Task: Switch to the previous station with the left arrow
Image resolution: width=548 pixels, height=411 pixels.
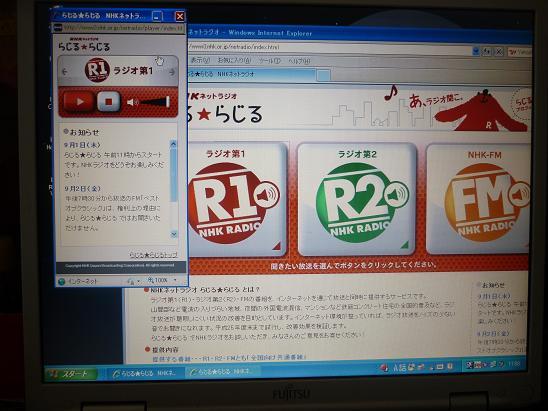Action: [x=65, y=72]
